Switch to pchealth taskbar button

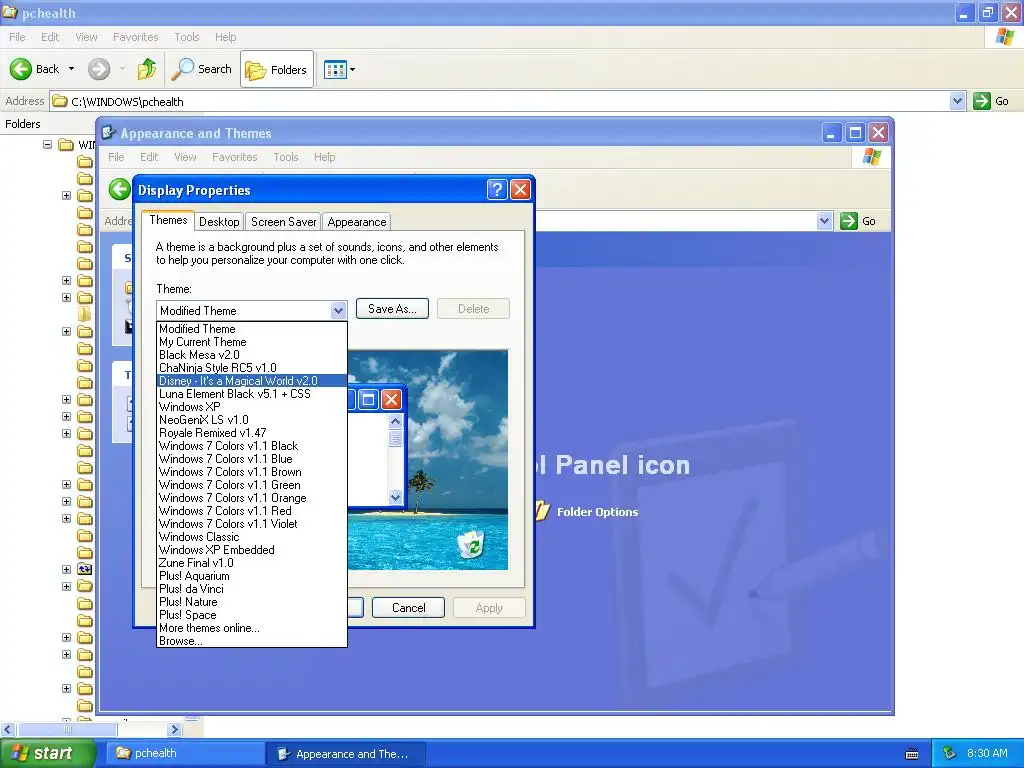[185, 754]
